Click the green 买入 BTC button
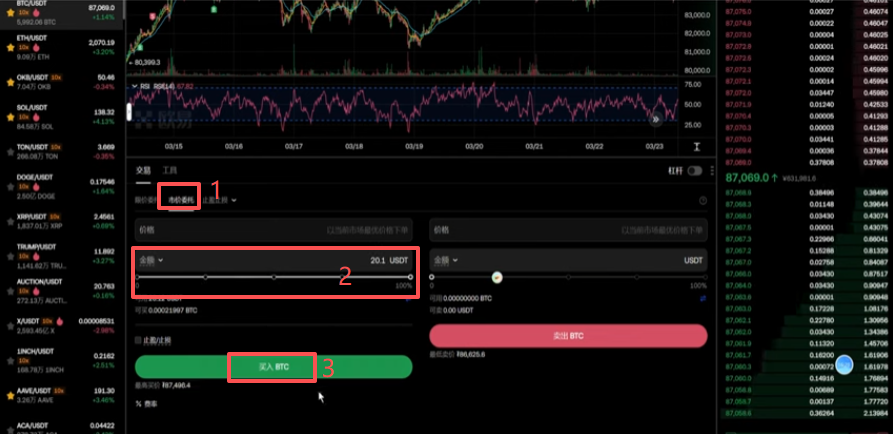893x434 pixels. pos(273,367)
